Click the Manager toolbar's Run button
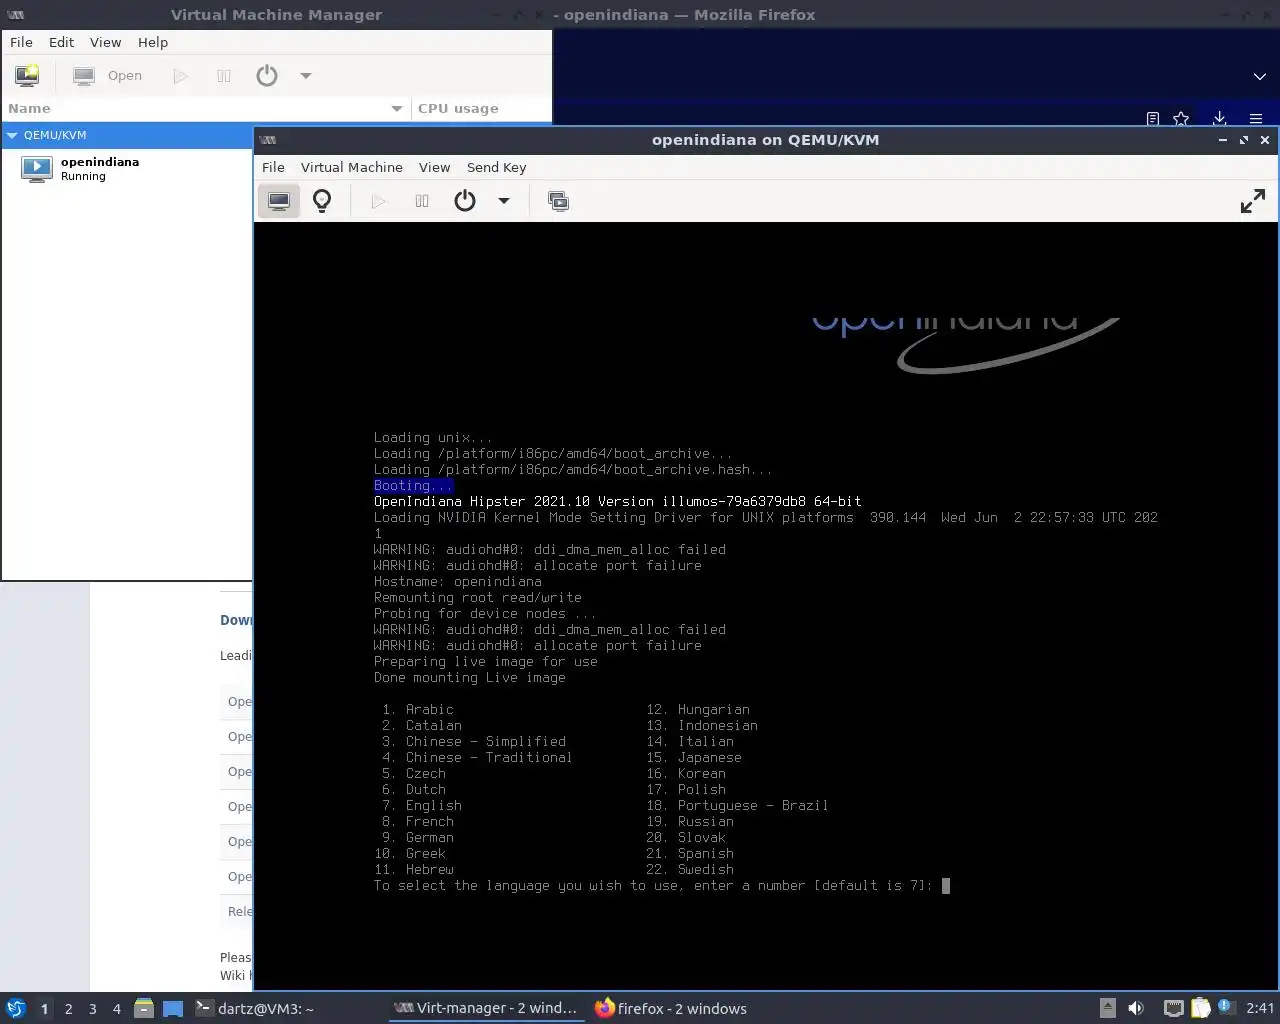 (180, 76)
